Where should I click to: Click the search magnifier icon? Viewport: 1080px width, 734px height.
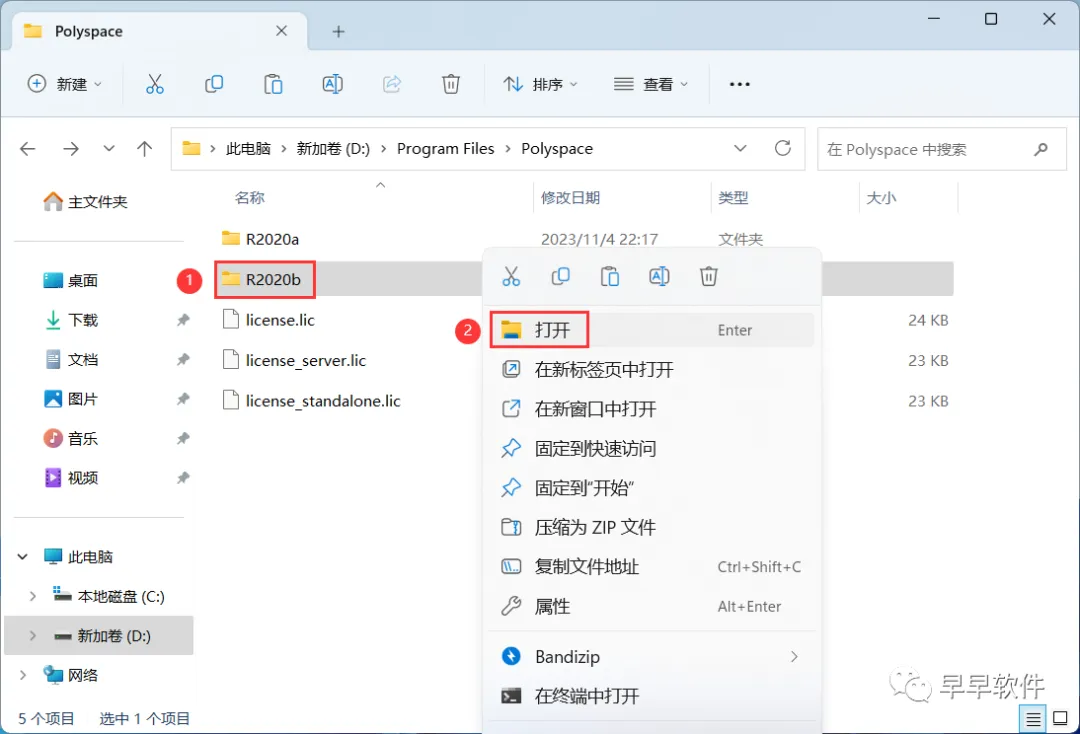[1041, 149]
